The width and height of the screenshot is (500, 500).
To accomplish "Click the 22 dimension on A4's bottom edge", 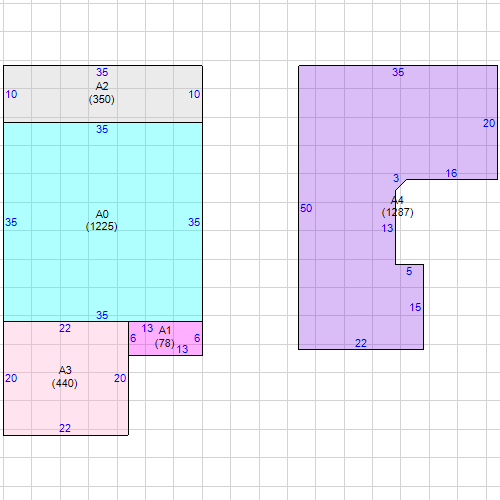I will pyautogui.click(x=361, y=343).
